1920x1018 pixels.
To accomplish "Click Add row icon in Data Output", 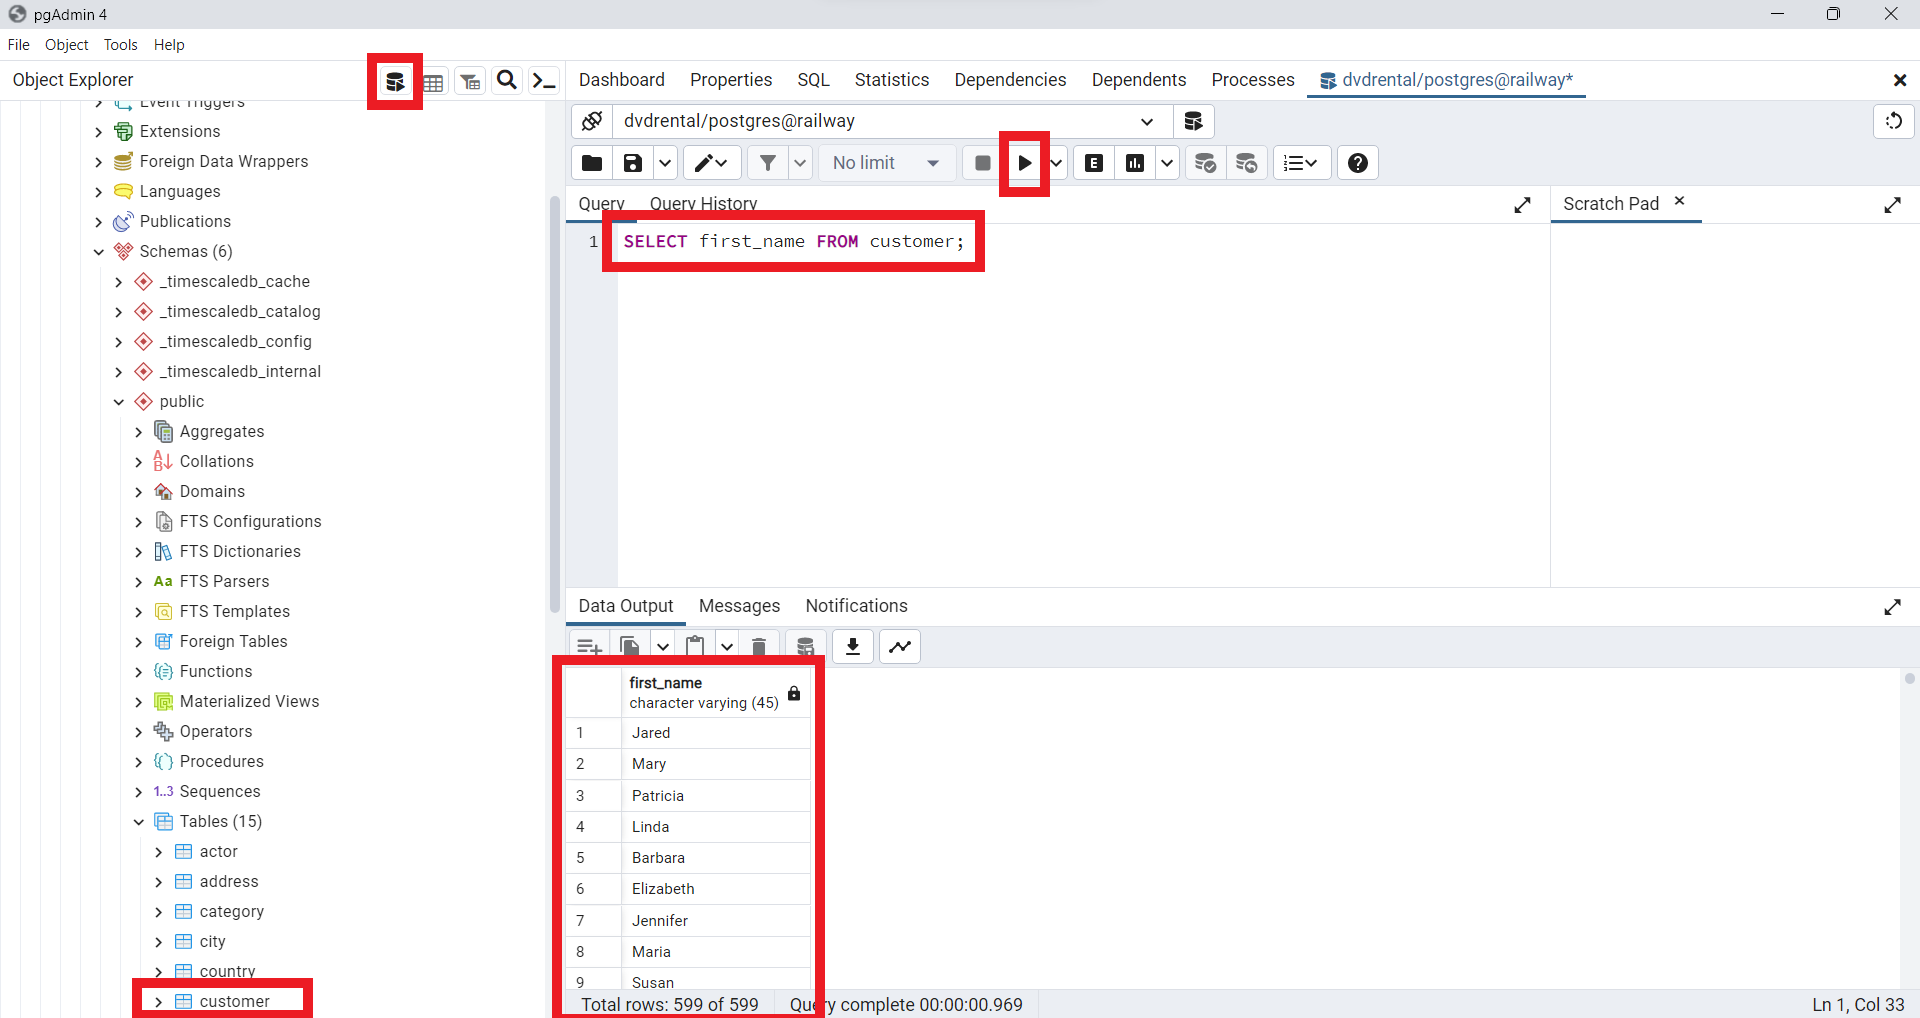I will click(x=589, y=647).
